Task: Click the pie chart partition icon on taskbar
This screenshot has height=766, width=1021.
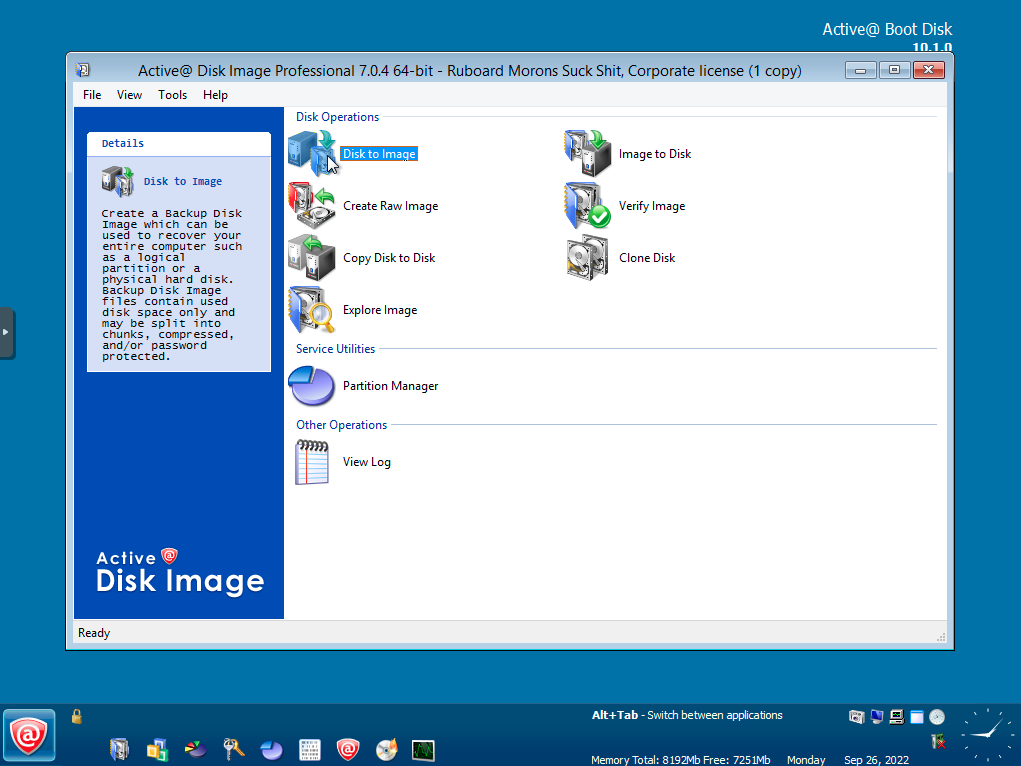Action: [271, 748]
